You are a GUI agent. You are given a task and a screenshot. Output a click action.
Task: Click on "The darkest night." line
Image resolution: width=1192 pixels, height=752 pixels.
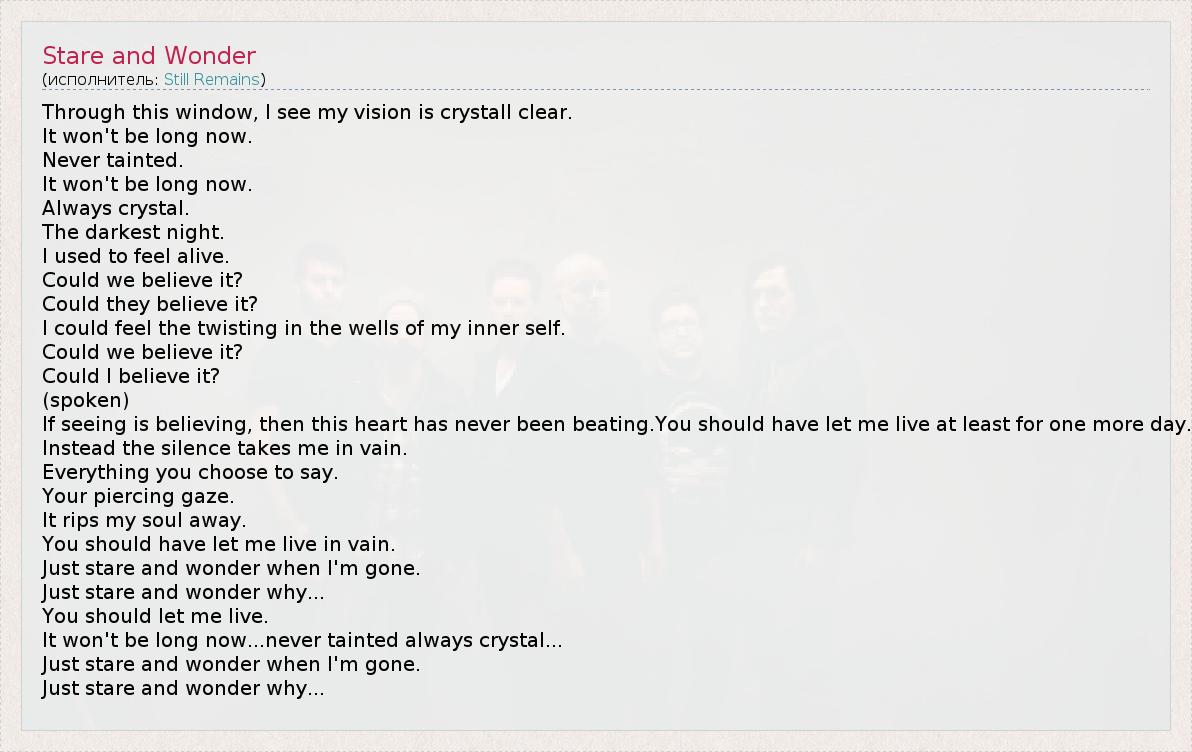click(133, 232)
